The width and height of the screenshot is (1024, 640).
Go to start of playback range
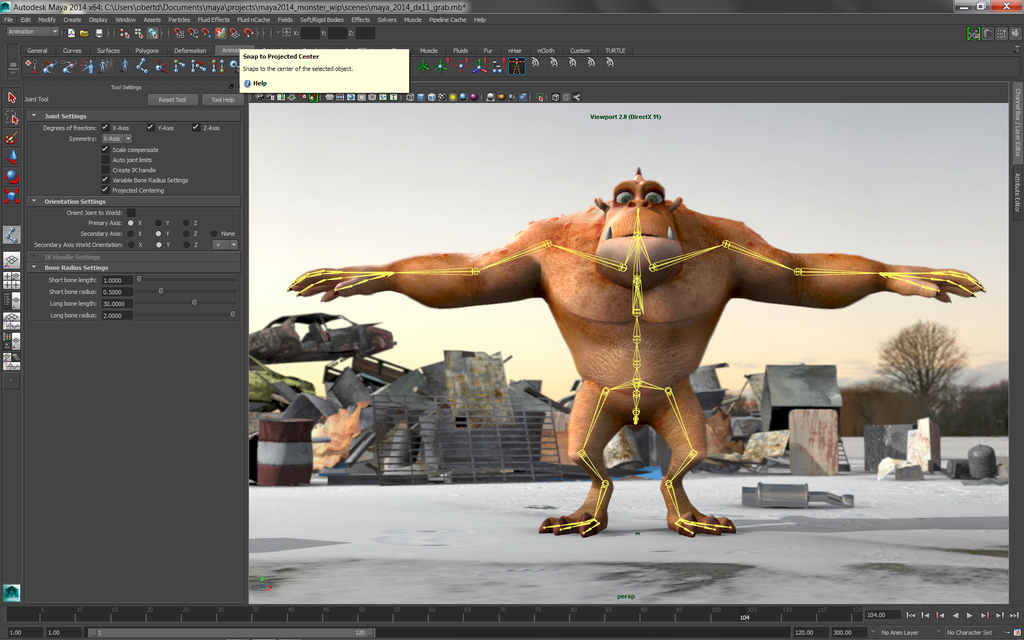911,615
